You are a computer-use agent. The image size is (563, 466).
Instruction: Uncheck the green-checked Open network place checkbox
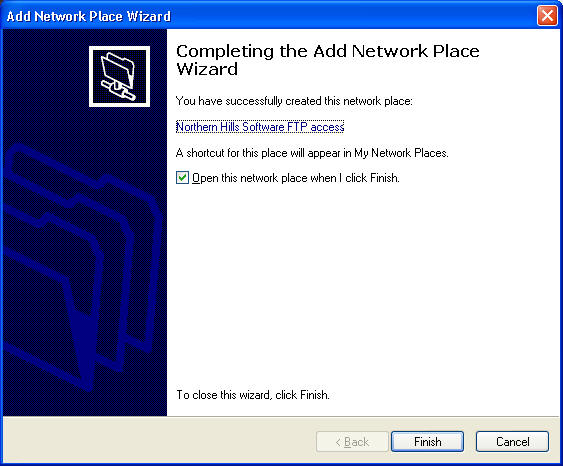(x=182, y=177)
